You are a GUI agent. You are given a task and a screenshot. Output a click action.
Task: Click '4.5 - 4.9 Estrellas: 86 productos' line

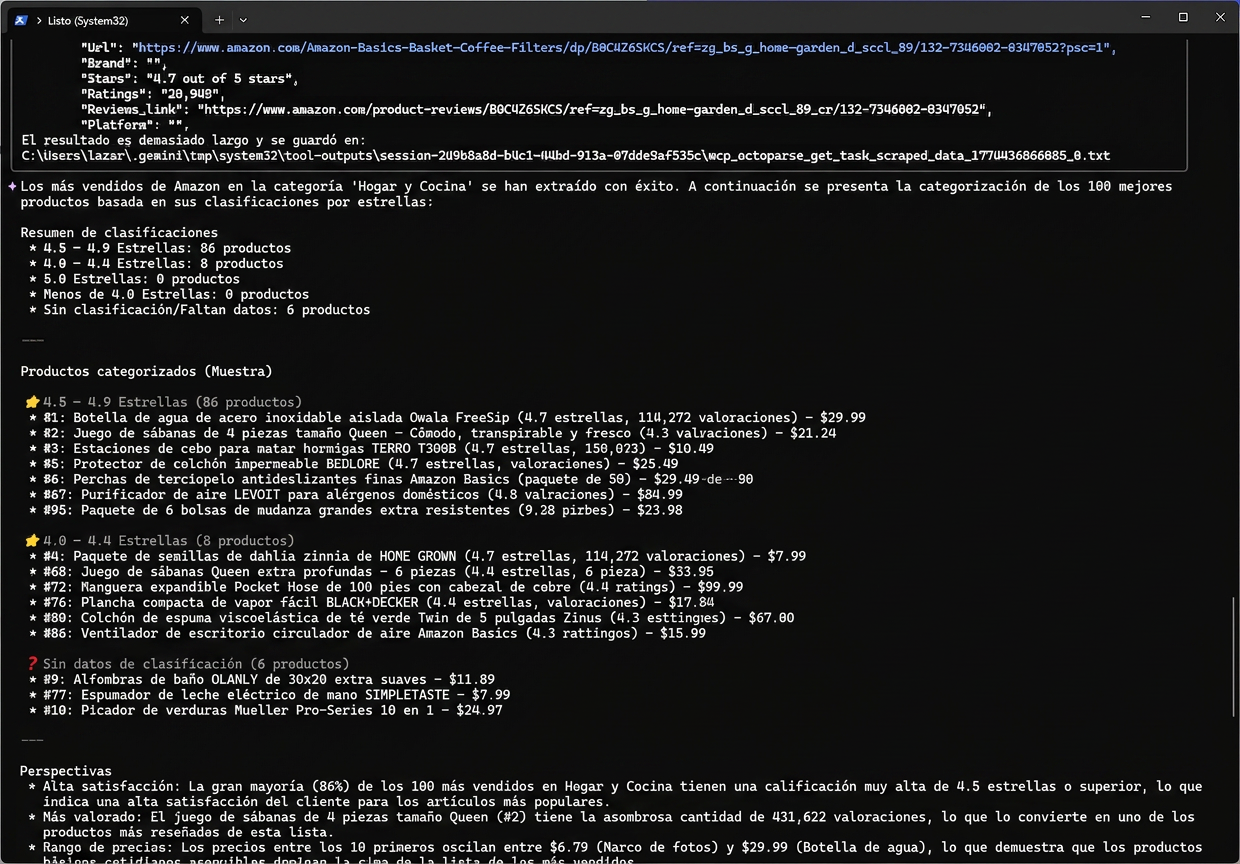(160, 248)
